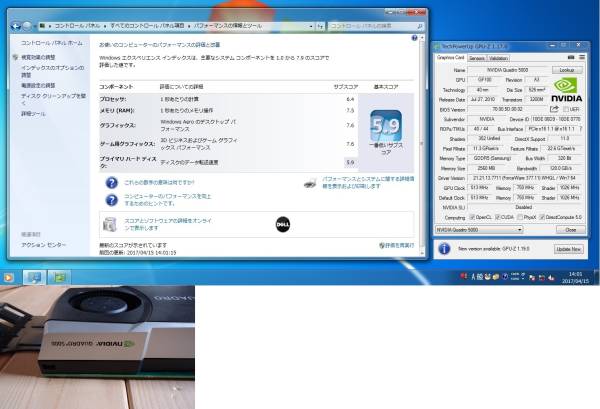This screenshot has height=409, width=600.
Task: Click the 5.9 base score badge
Action: coord(386,125)
